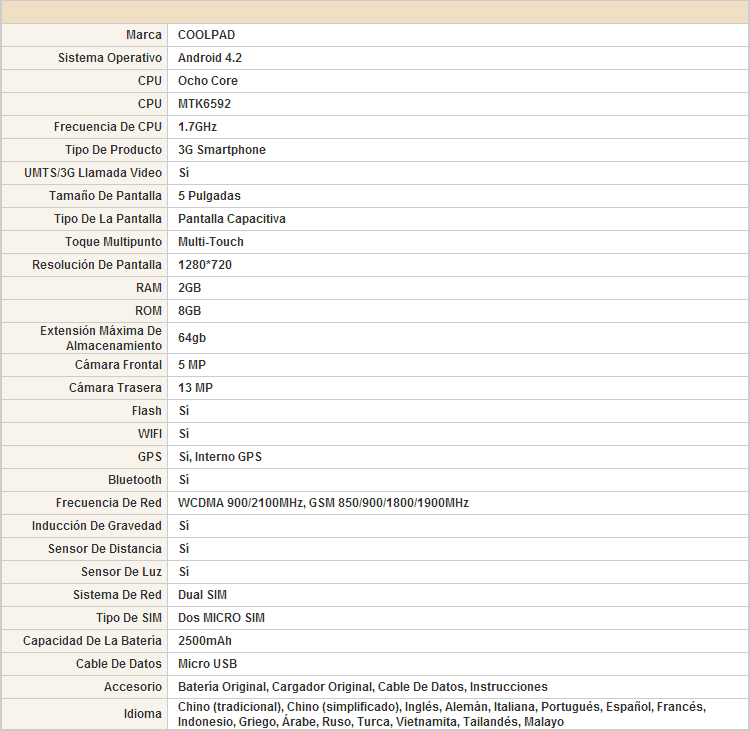
Task: Click the 'Cable De Datos' label
Action: pos(119,663)
